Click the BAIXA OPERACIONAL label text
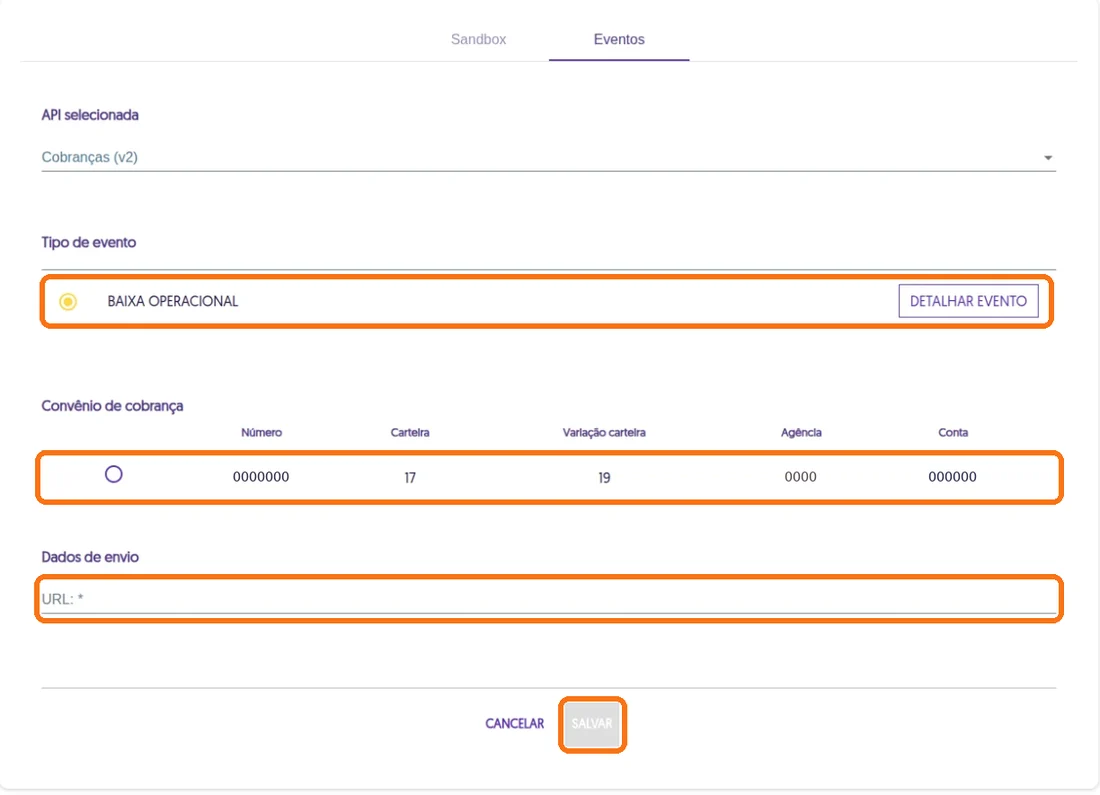Screen dimensions: 1100x795 173,301
